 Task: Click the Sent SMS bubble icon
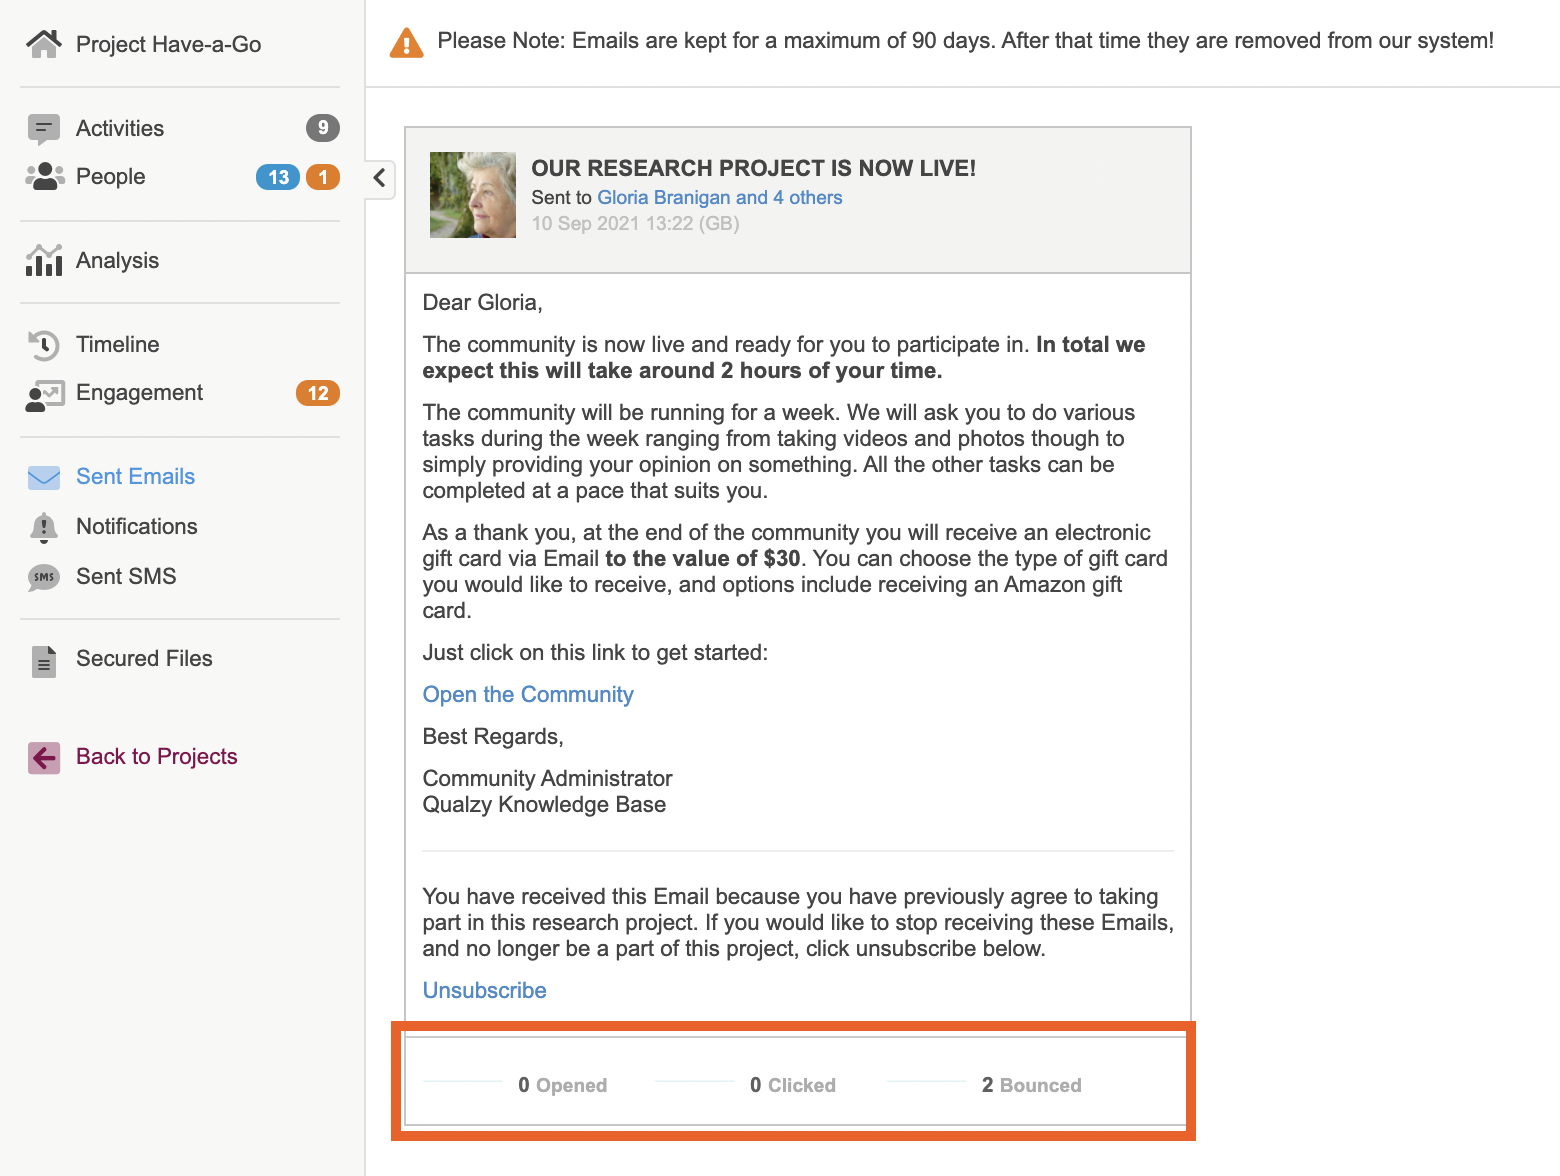pos(44,577)
